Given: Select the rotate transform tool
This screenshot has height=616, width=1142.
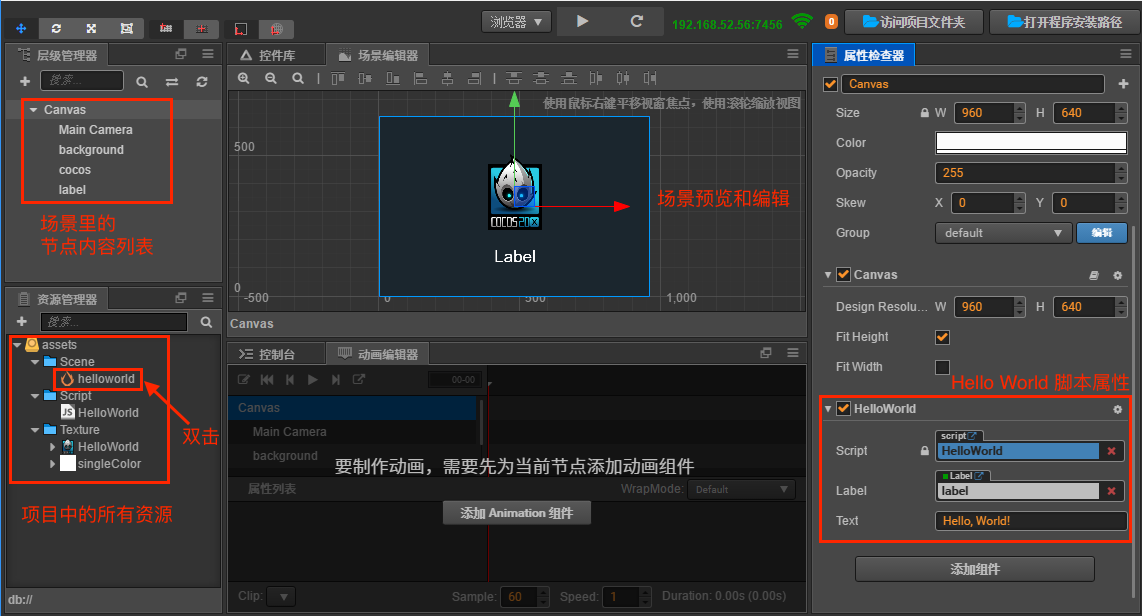Looking at the screenshot, I should pyautogui.click(x=56, y=28).
